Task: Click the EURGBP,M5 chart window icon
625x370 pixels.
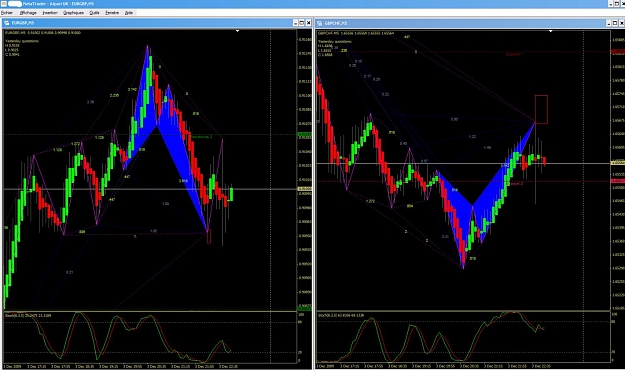Action: point(6,23)
